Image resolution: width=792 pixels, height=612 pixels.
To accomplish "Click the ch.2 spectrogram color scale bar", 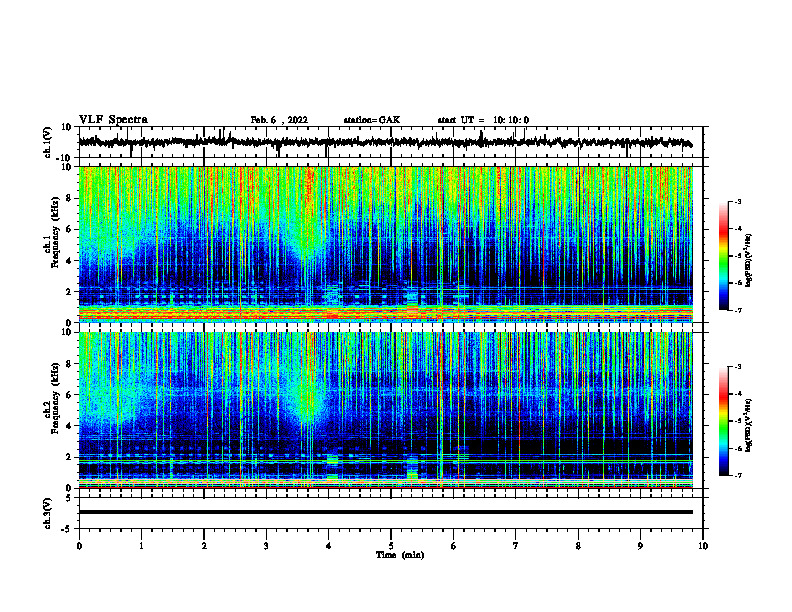I will (x=723, y=421).
